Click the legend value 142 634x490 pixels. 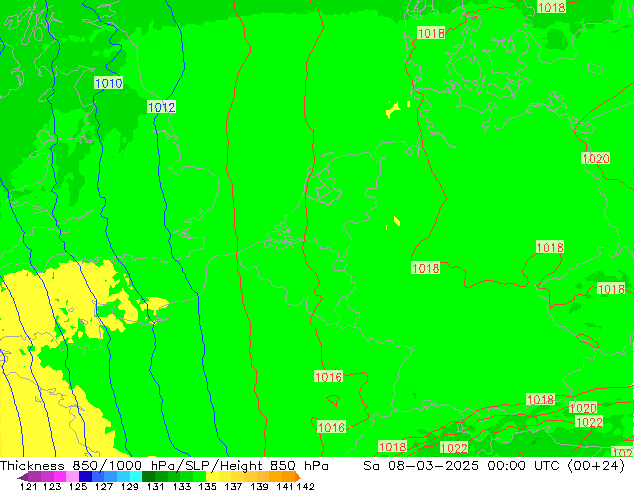click(x=305, y=486)
